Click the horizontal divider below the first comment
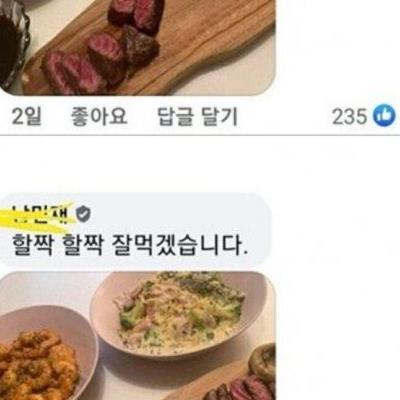Screen dimensions: 400x400 click(200, 135)
